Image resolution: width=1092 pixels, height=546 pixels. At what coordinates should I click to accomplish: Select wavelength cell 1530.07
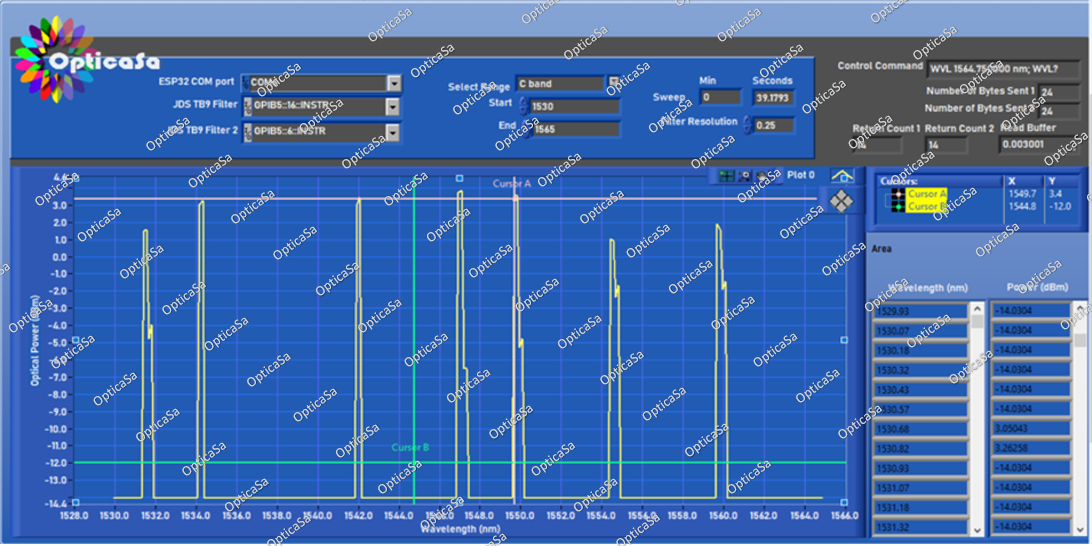[920, 331]
